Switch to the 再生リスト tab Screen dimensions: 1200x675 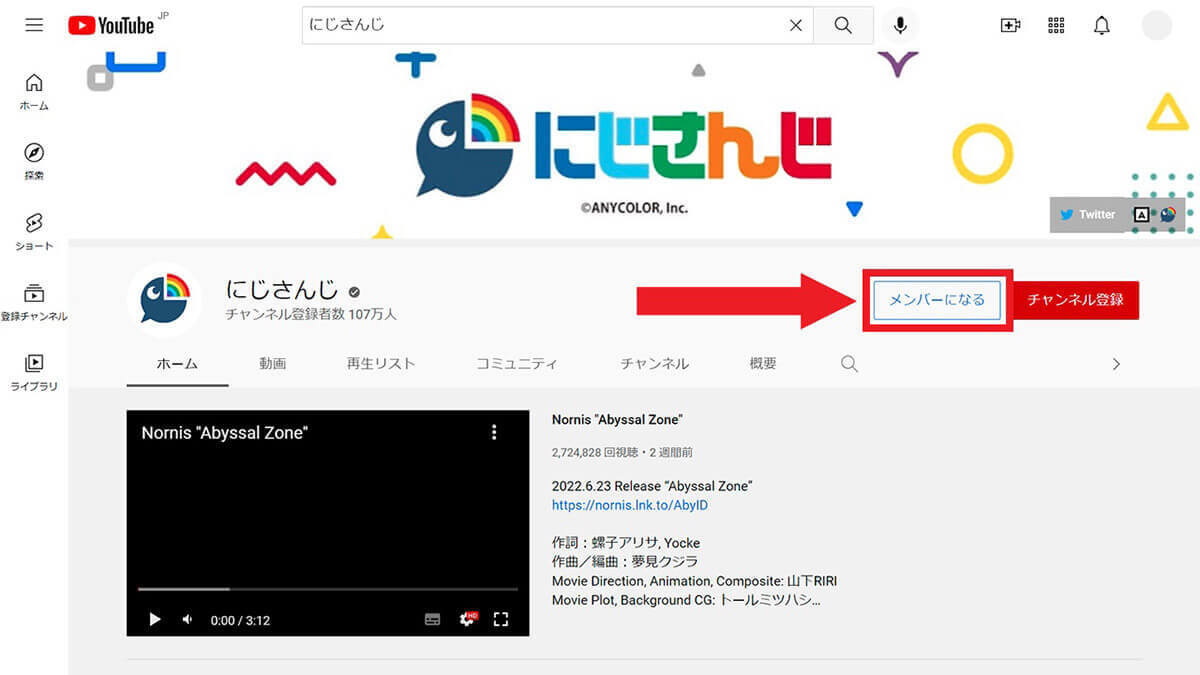[381, 364]
